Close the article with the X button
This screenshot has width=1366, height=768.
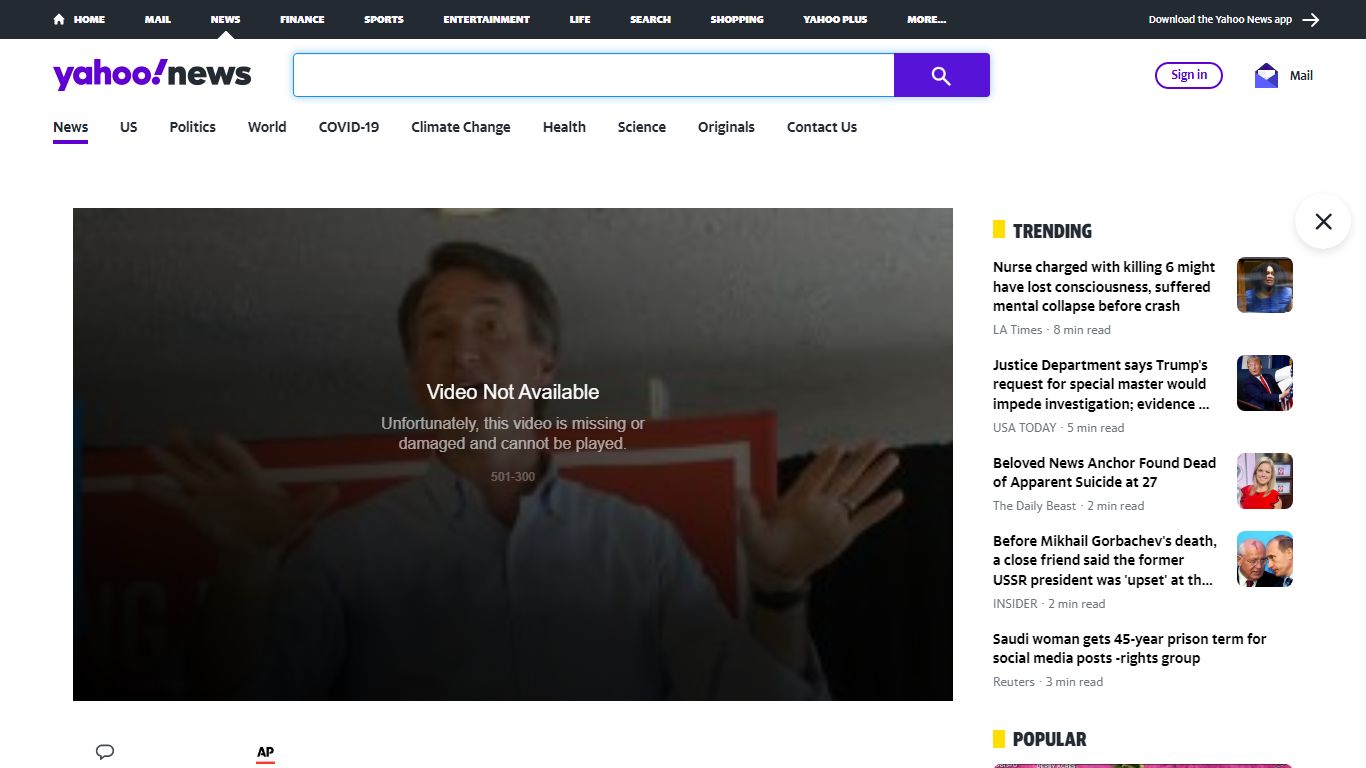pyautogui.click(x=1323, y=221)
